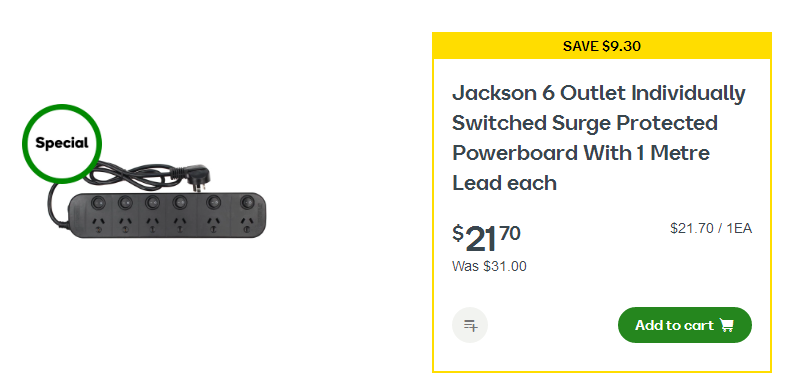Click the Was $31.00 previous price text

click(x=489, y=266)
